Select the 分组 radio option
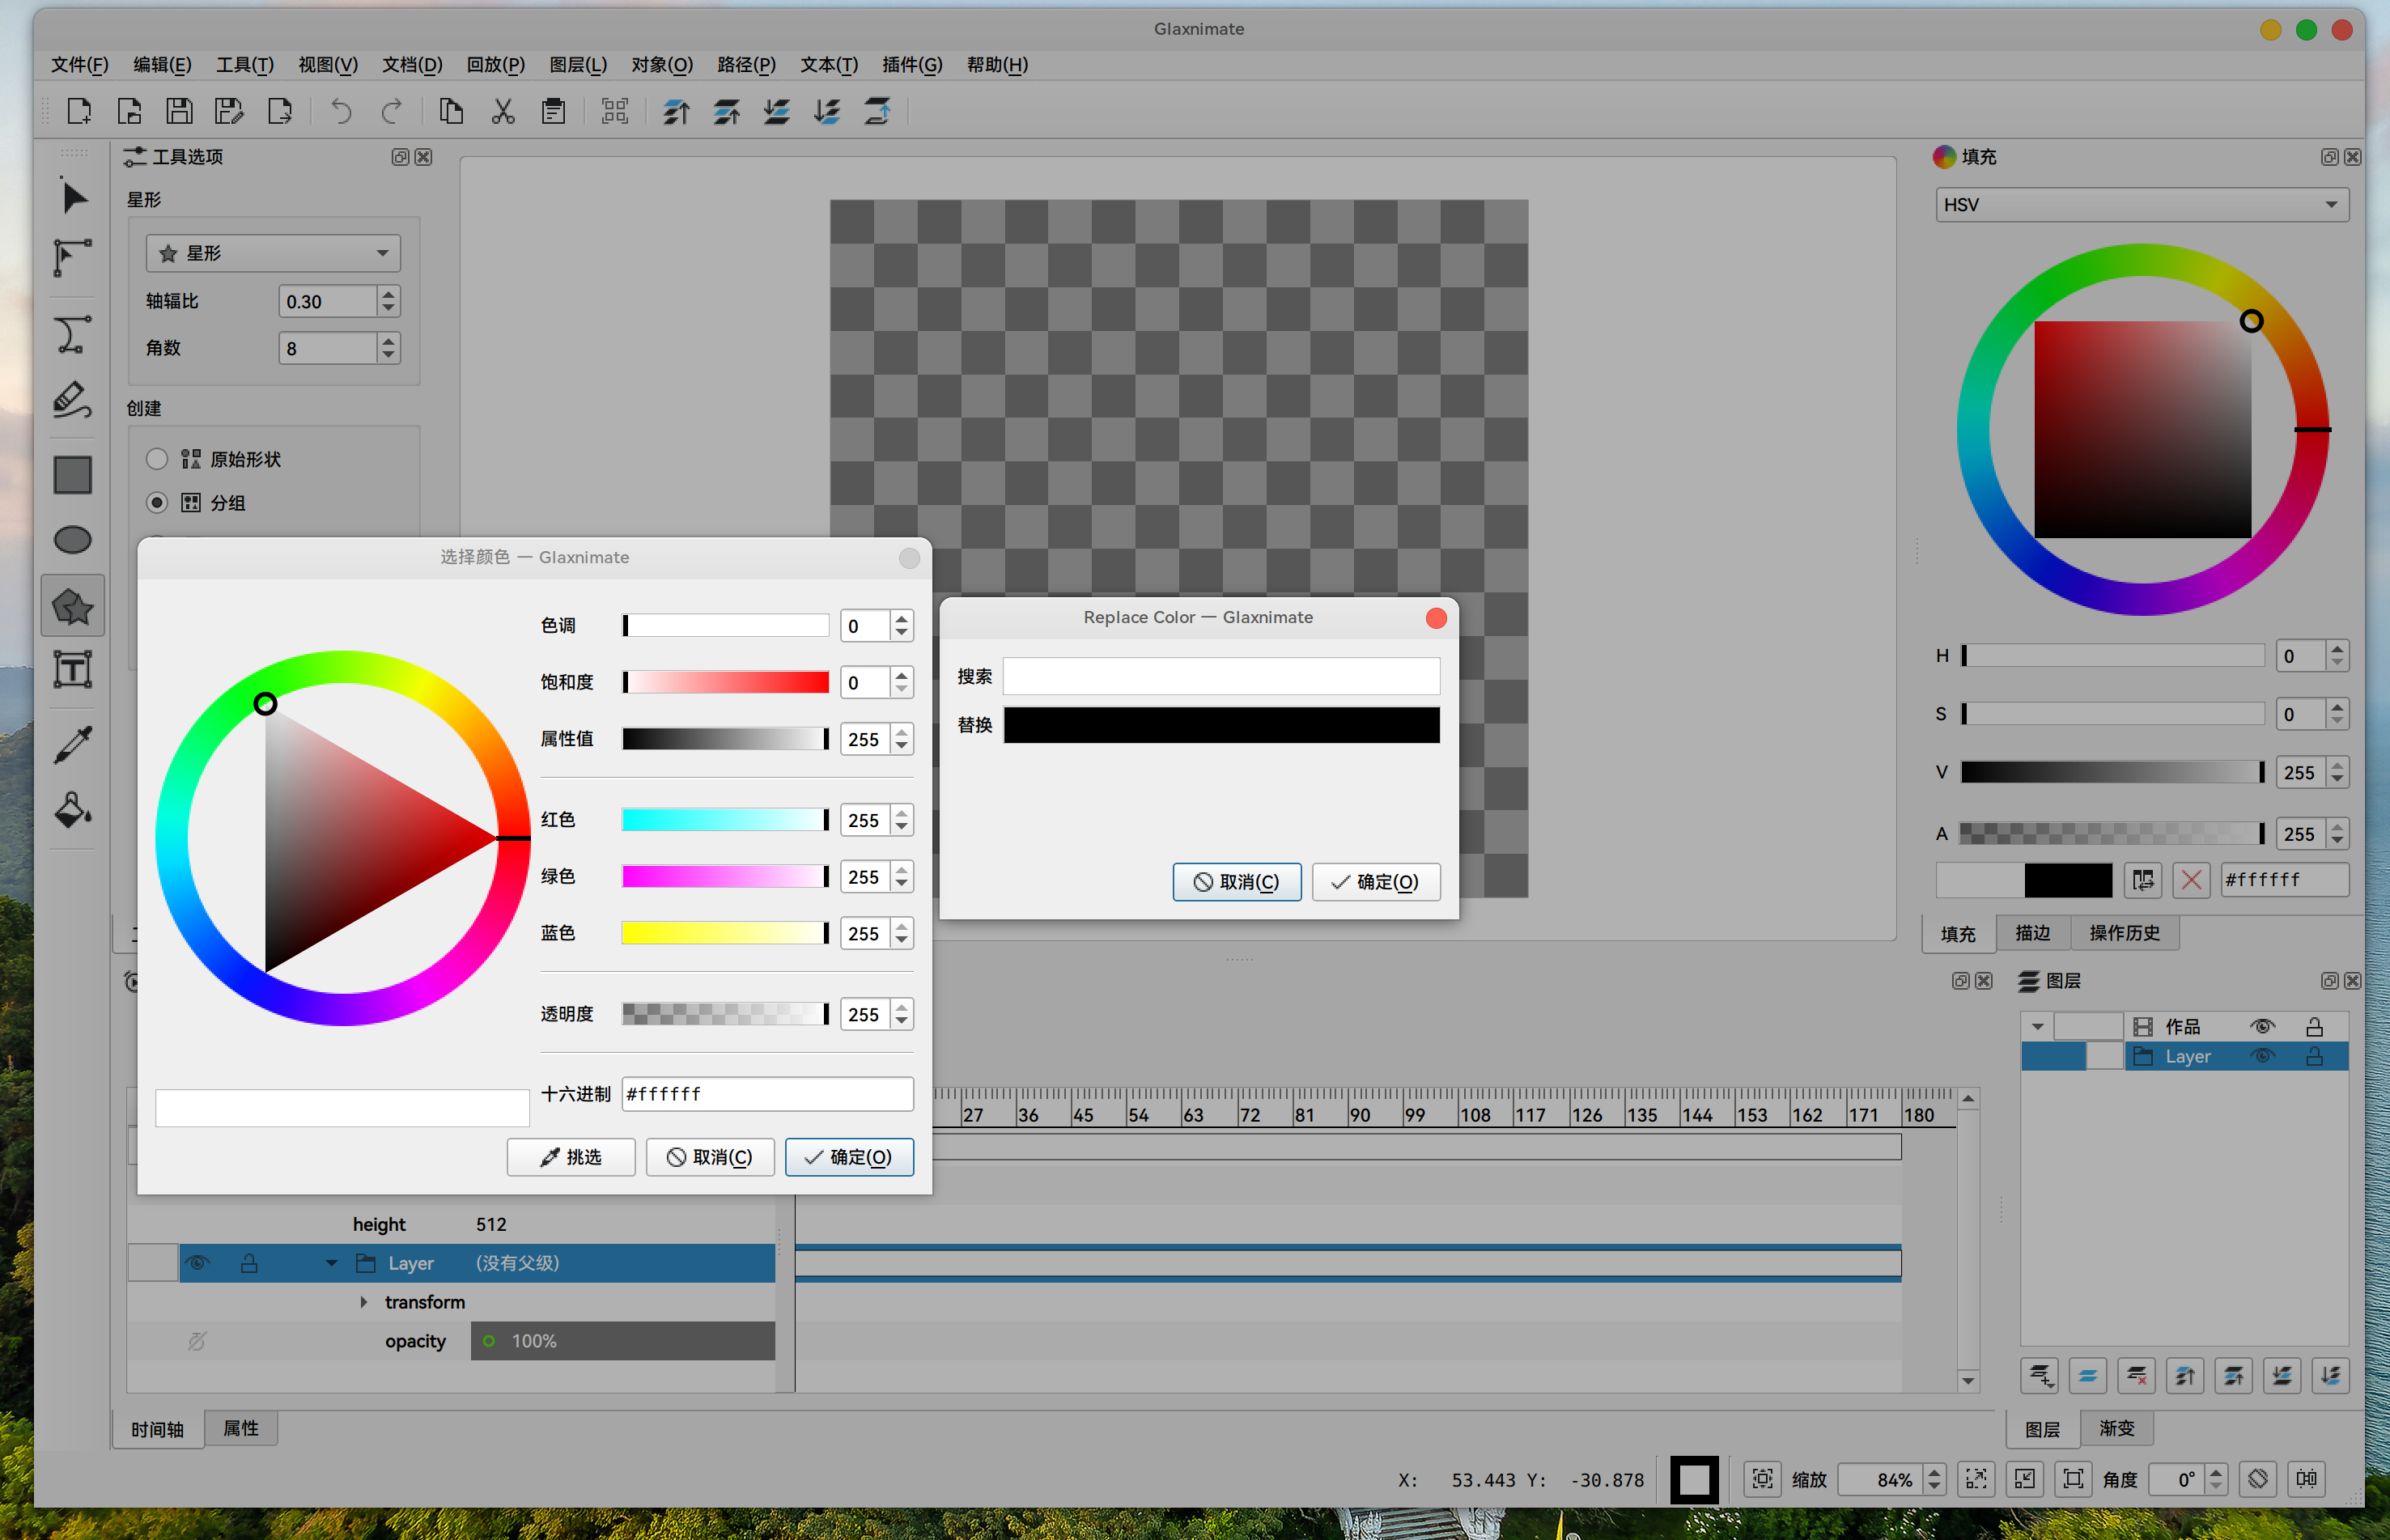 pos(157,503)
